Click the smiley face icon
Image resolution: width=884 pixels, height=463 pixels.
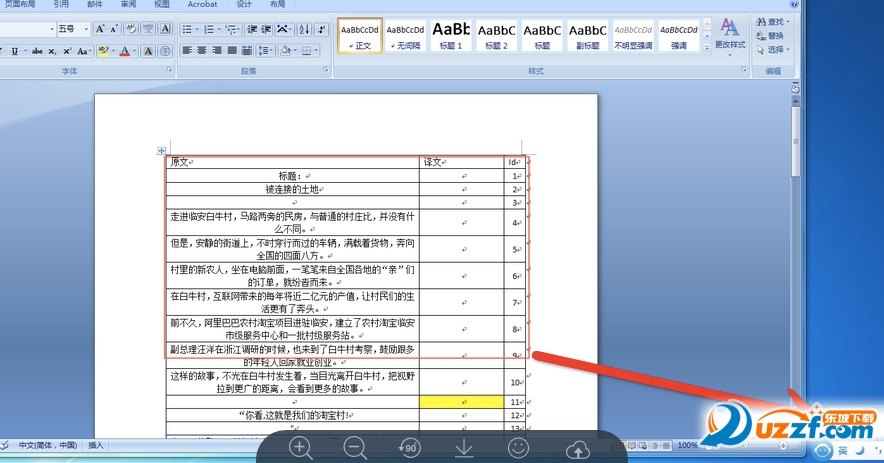coord(518,448)
